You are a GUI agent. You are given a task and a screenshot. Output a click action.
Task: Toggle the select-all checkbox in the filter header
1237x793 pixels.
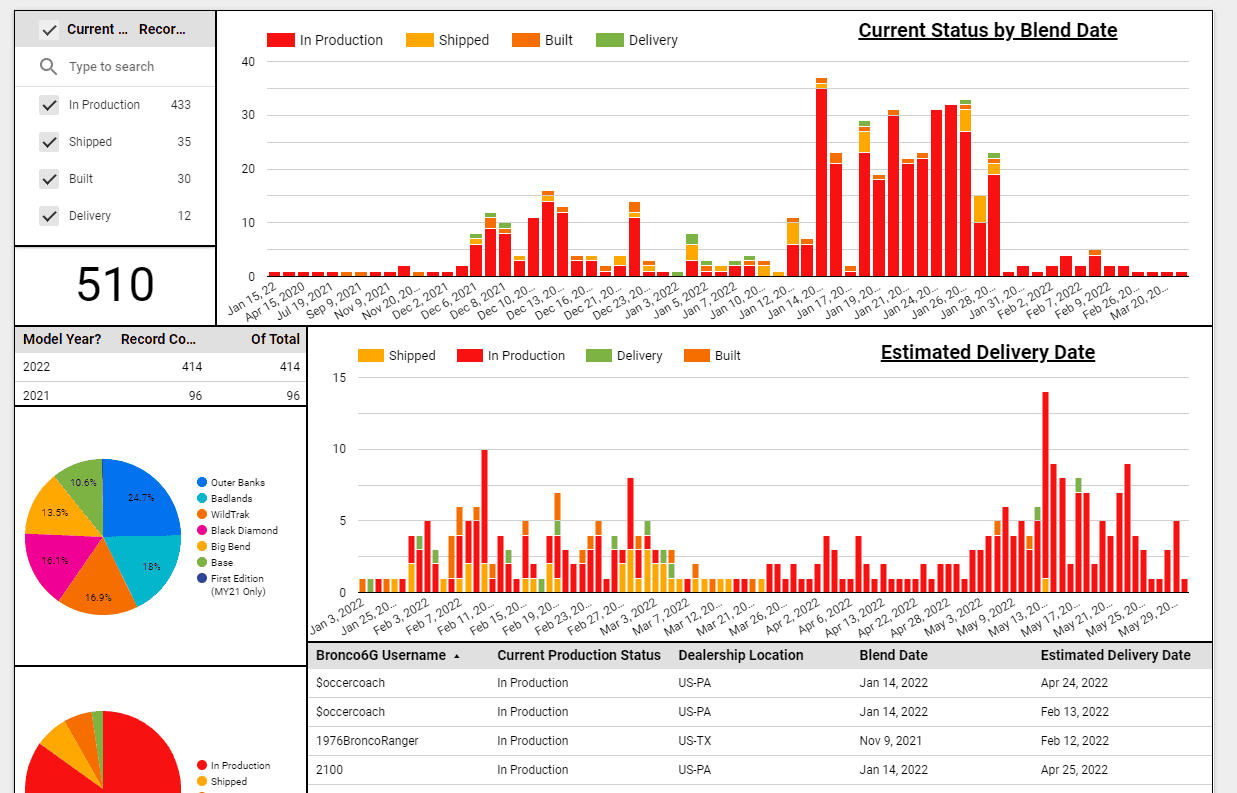[49, 30]
